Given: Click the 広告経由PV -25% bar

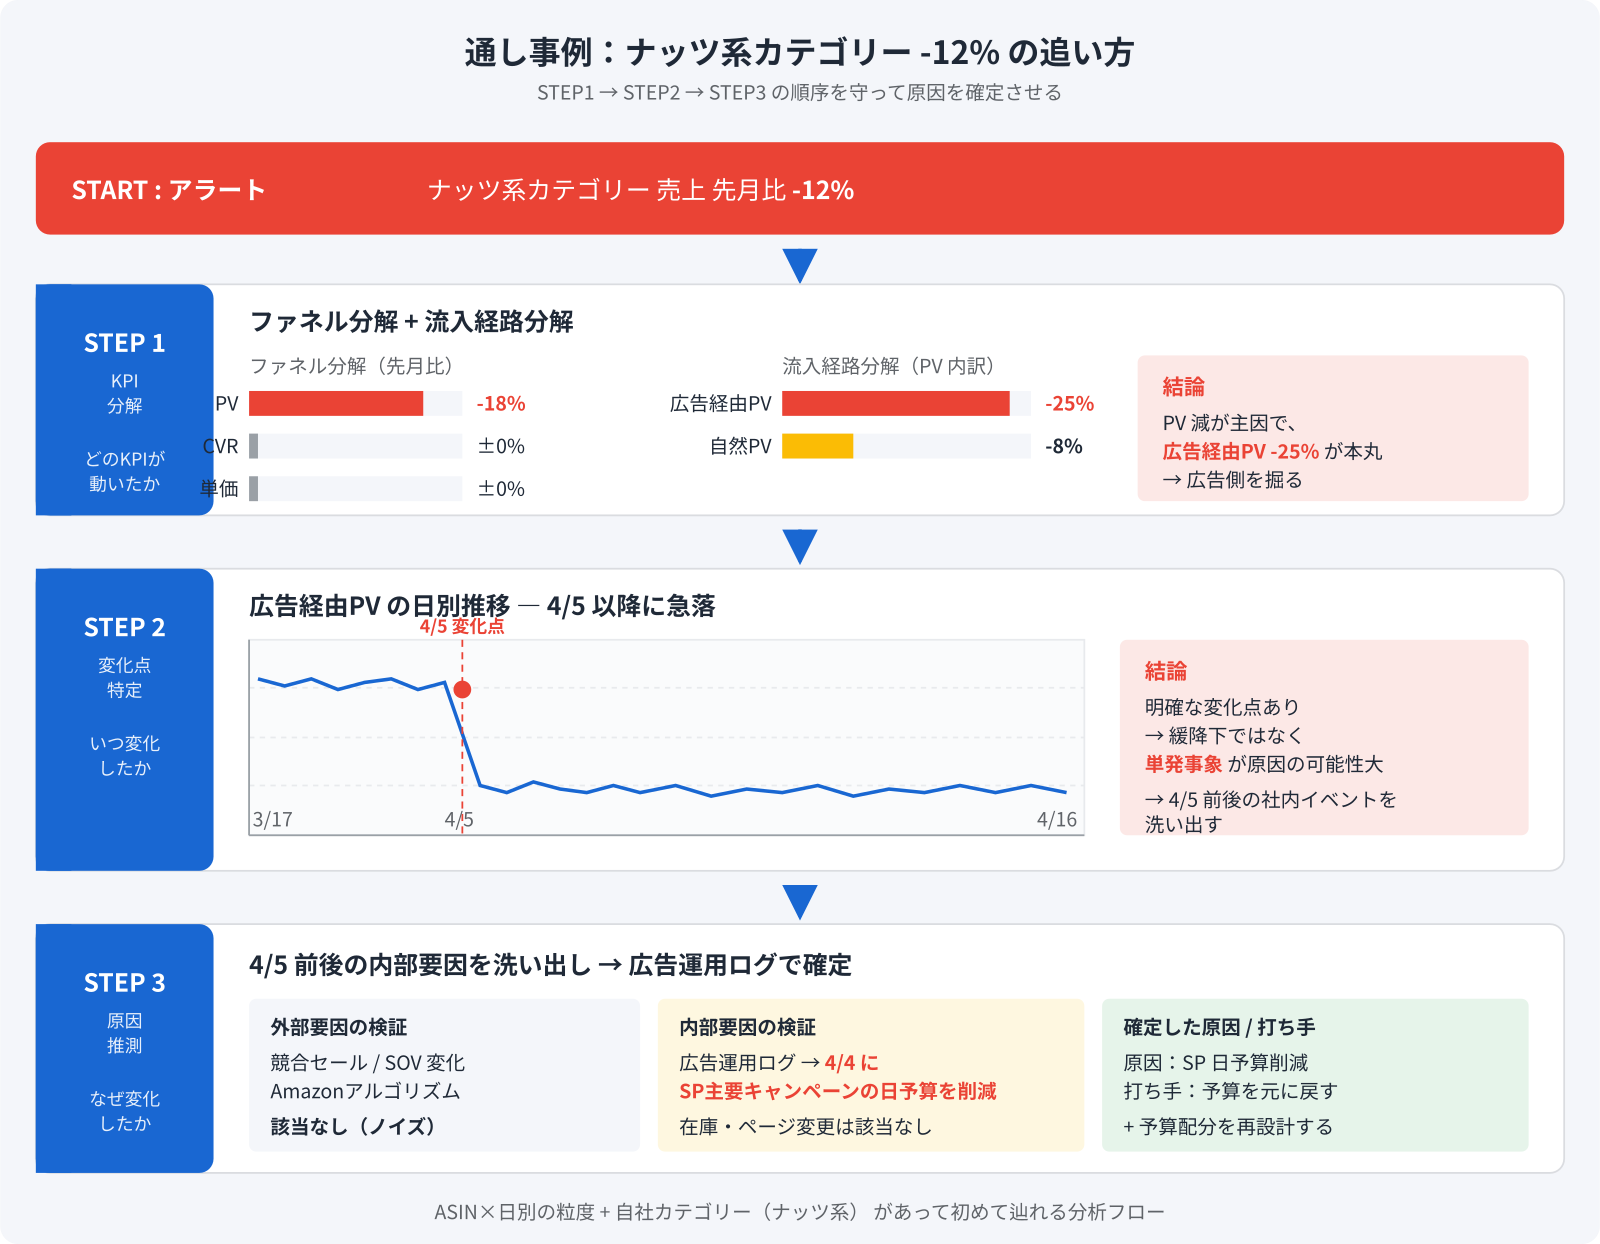Looking at the screenshot, I should pos(895,405).
